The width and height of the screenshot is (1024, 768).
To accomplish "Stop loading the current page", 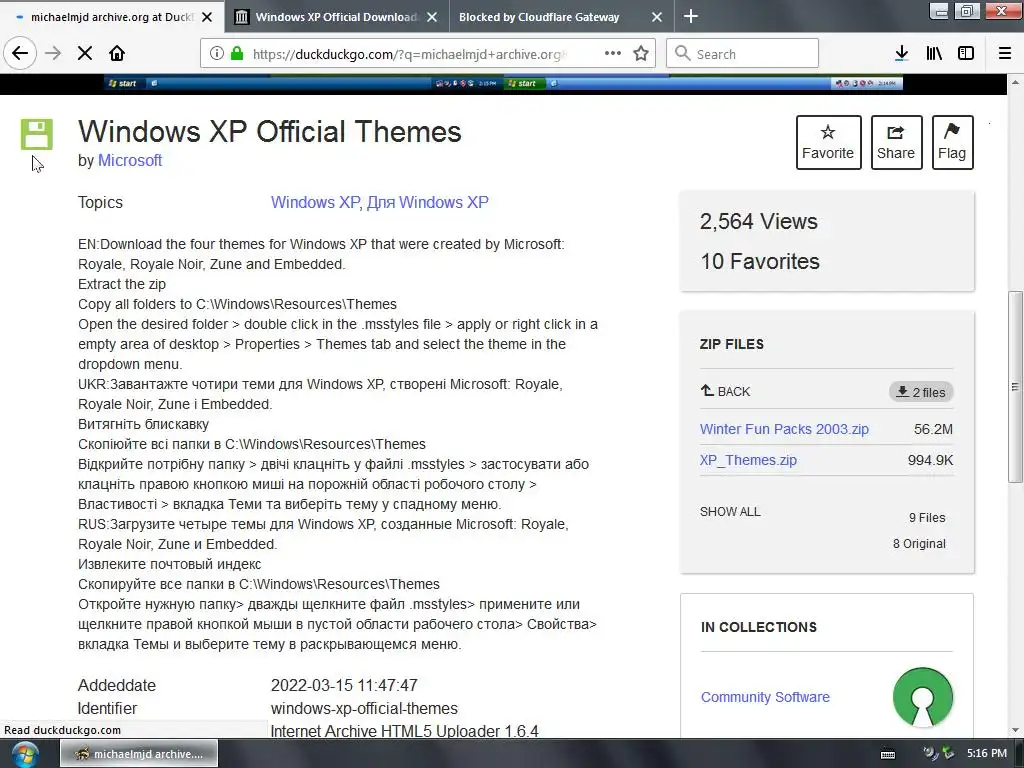I will [85, 54].
